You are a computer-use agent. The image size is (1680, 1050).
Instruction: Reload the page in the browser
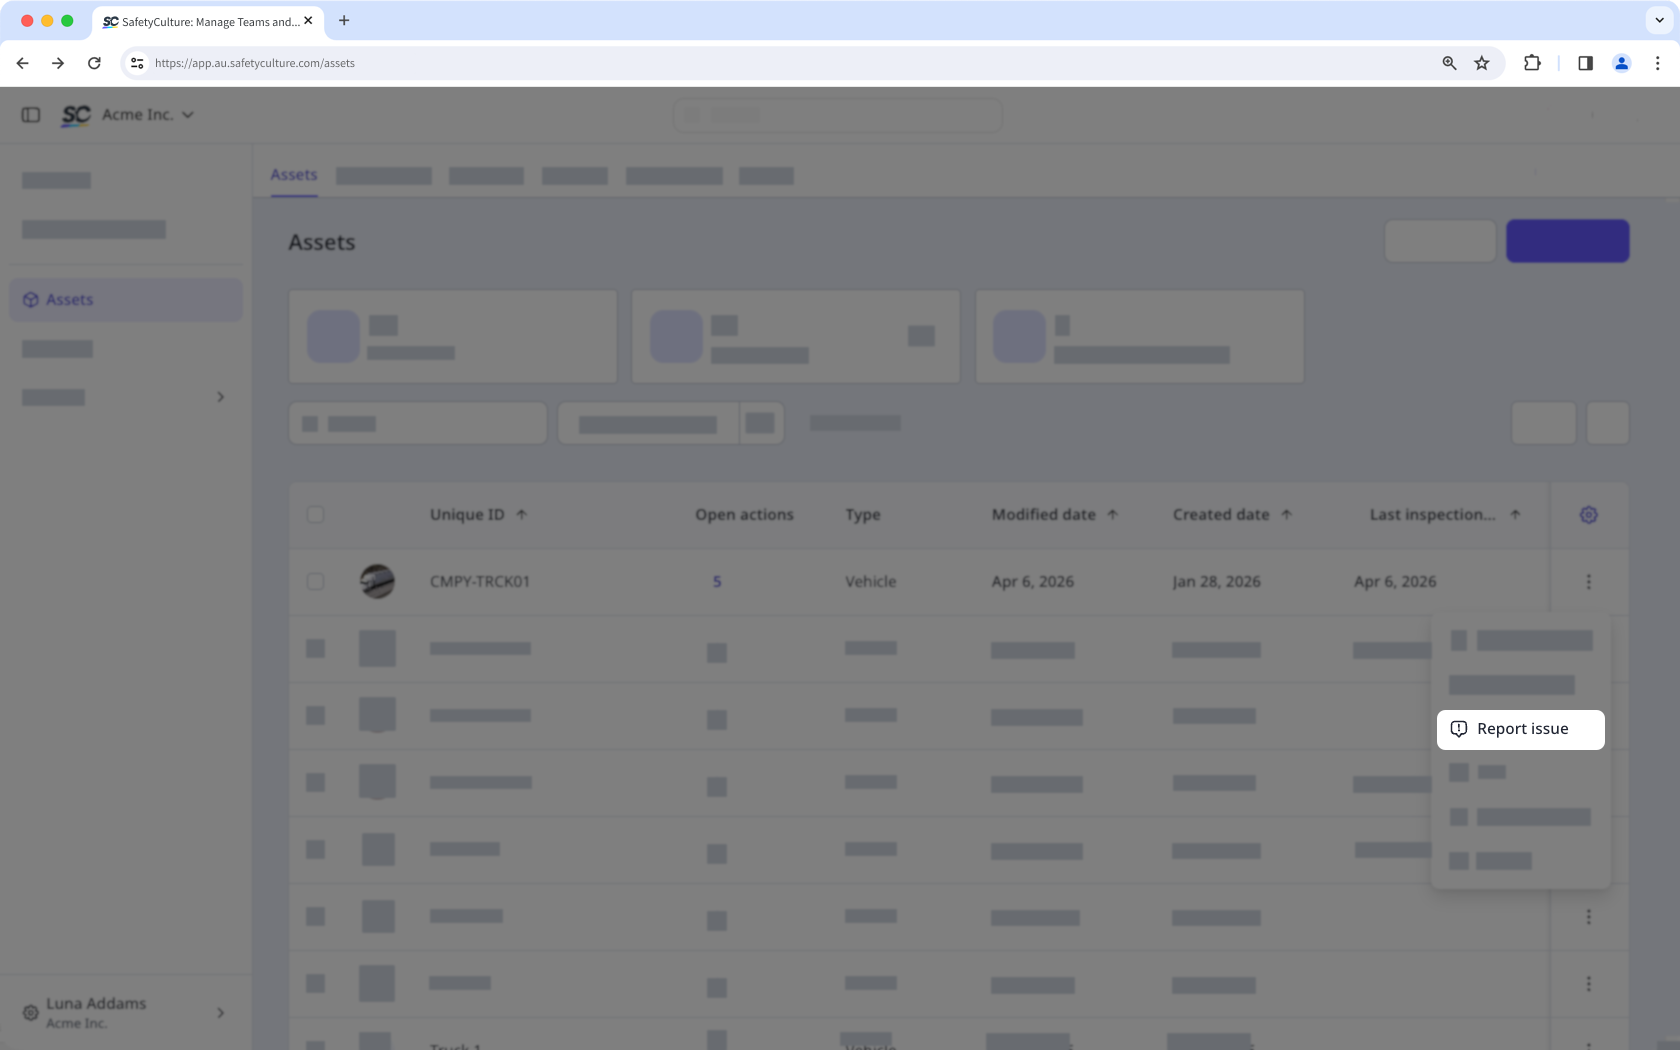point(94,63)
